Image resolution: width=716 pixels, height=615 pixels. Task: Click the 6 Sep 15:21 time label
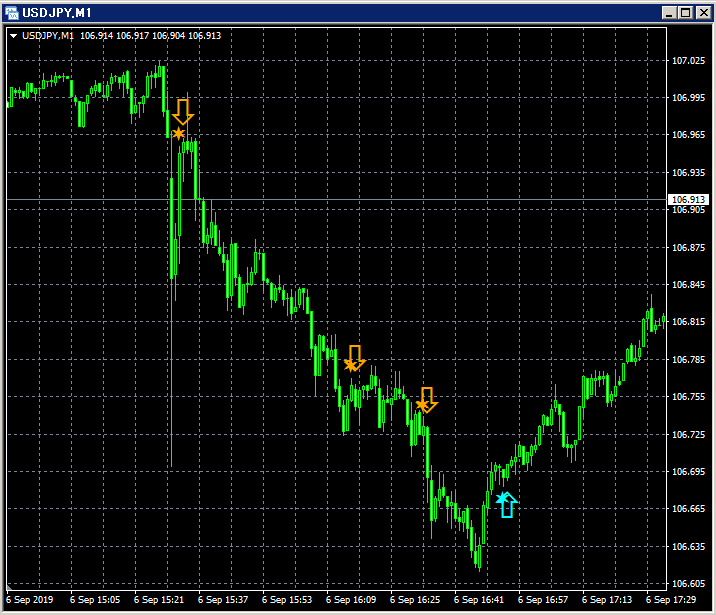[x=158, y=599]
